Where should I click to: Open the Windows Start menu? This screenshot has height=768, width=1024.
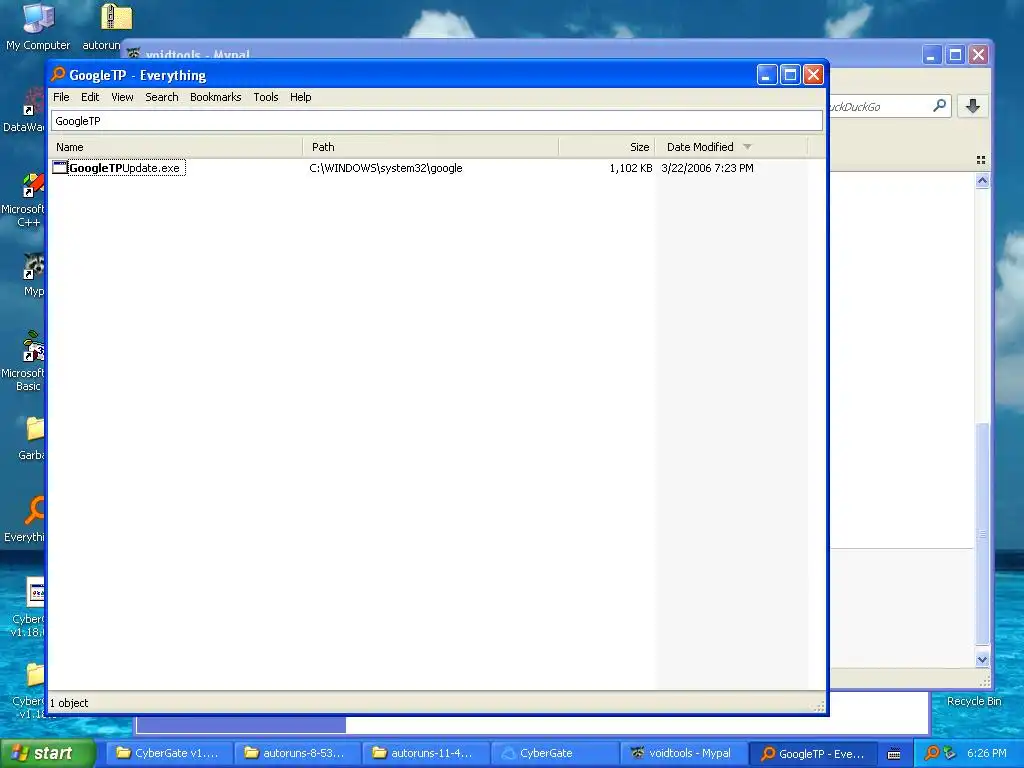click(x=47, y=753)
